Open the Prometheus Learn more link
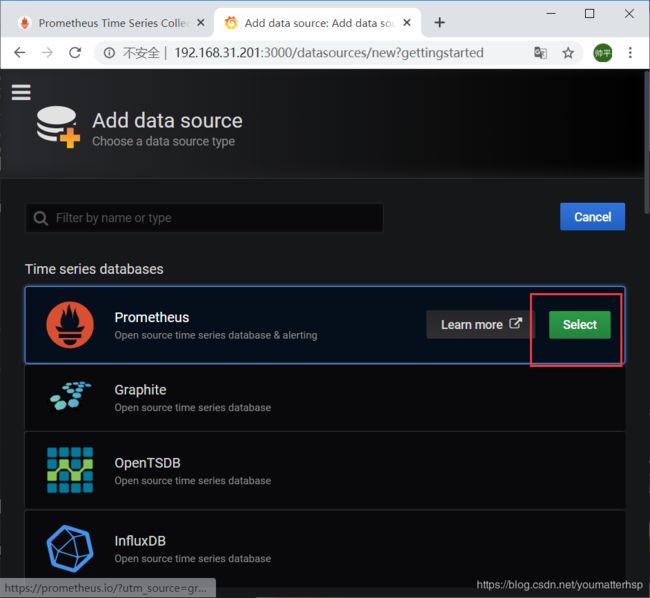The width and height of the screenshot is (650, 598). coord(480,324)
